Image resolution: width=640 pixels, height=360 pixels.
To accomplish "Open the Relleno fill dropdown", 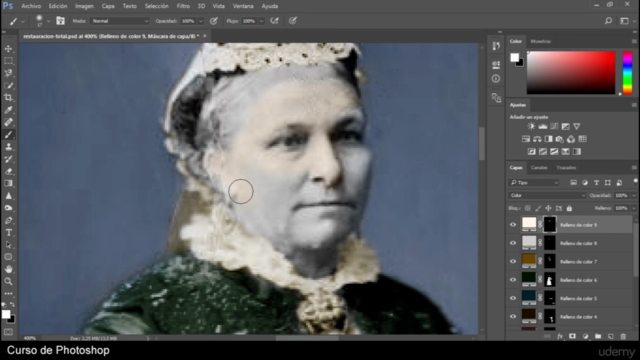I will [633, 208].
